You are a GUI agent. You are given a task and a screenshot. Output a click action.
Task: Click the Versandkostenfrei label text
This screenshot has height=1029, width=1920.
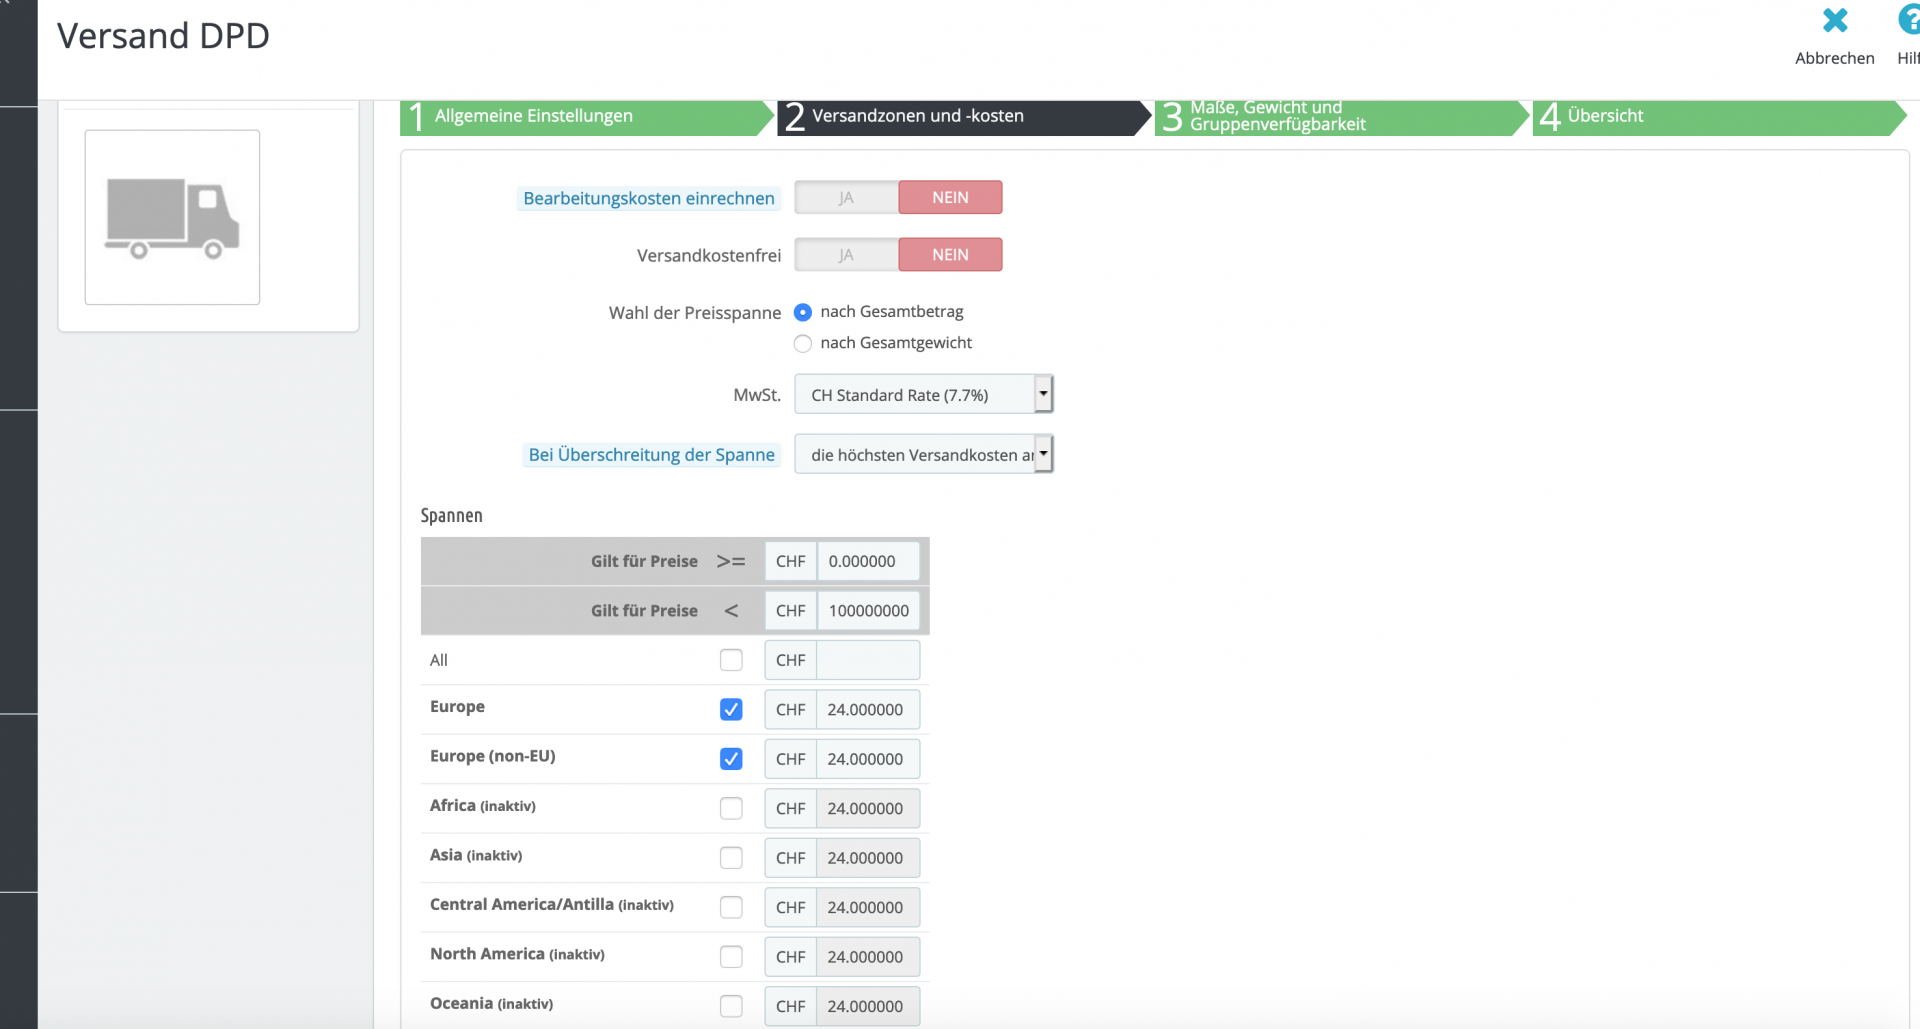(709, 256)
